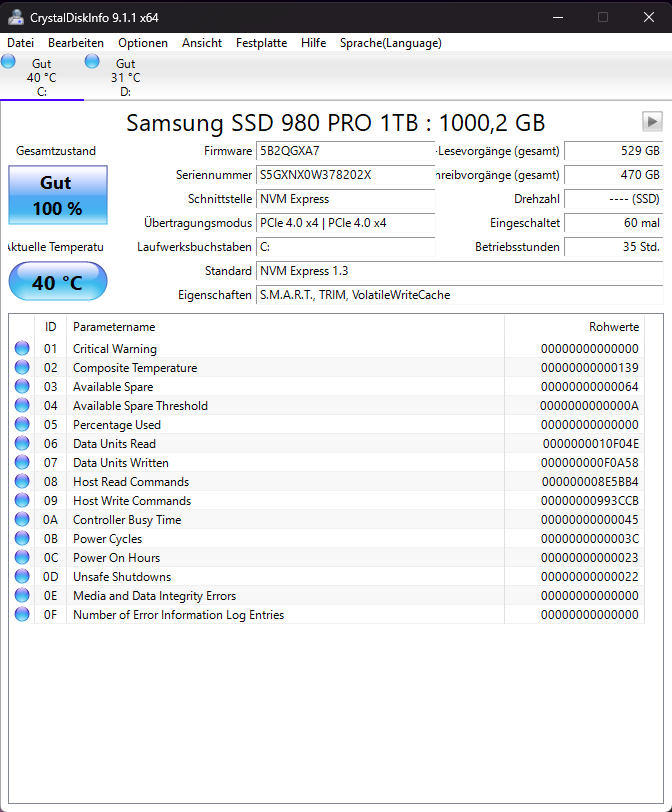Image resolution: width=672 pixels, height=812 pixels.
Task: Click the Eigenschaften field S.M.A.R.T., TRIM
Action: point(459,295)
